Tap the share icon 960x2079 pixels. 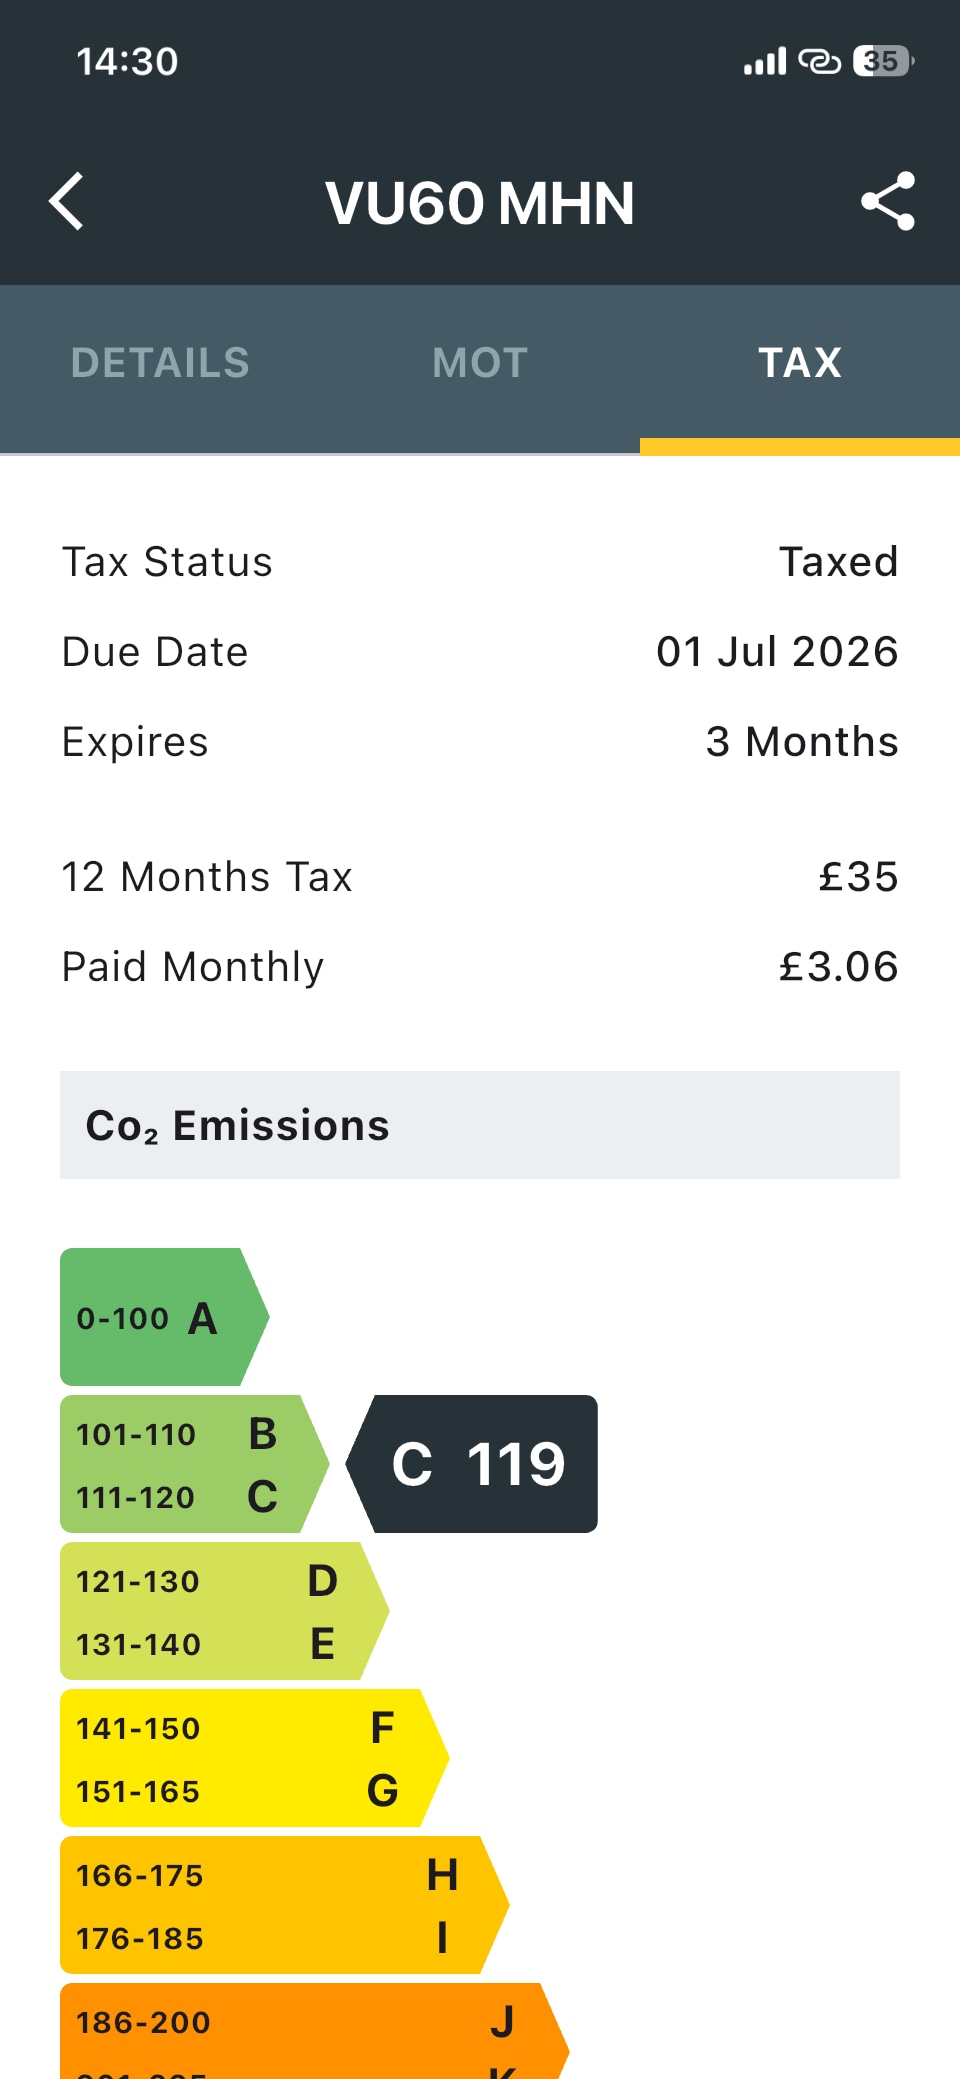click(x=888, y=201)
